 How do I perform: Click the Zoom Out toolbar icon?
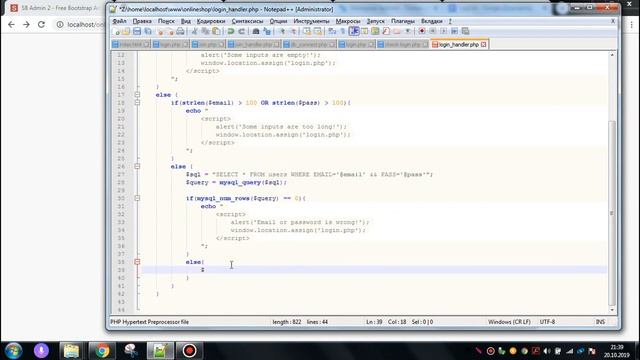pos(293,31)
